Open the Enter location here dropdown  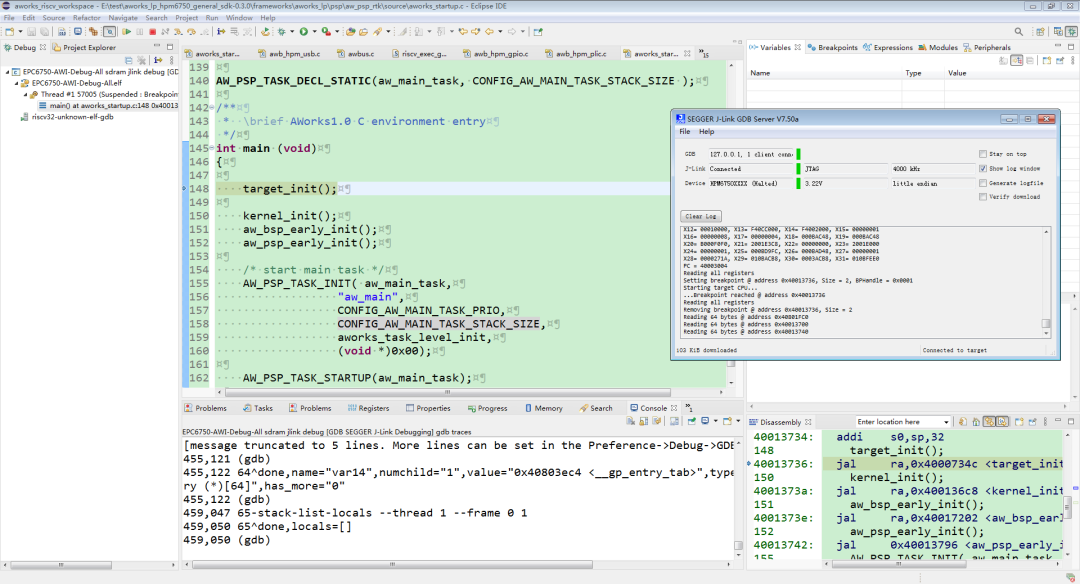coord(945,422)
